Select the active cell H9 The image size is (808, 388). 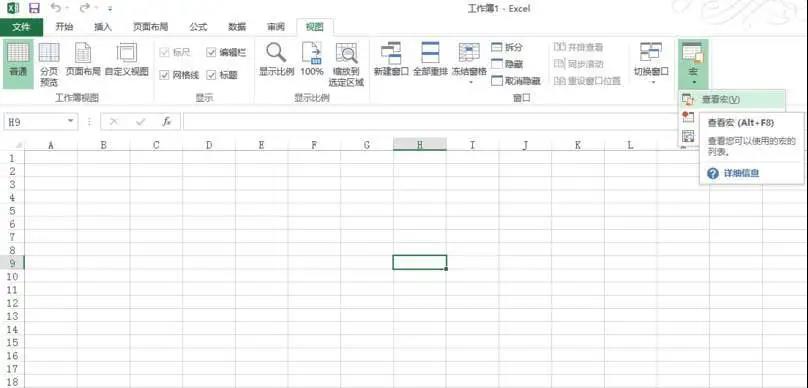pyautogui.click(x=419, y=262)
